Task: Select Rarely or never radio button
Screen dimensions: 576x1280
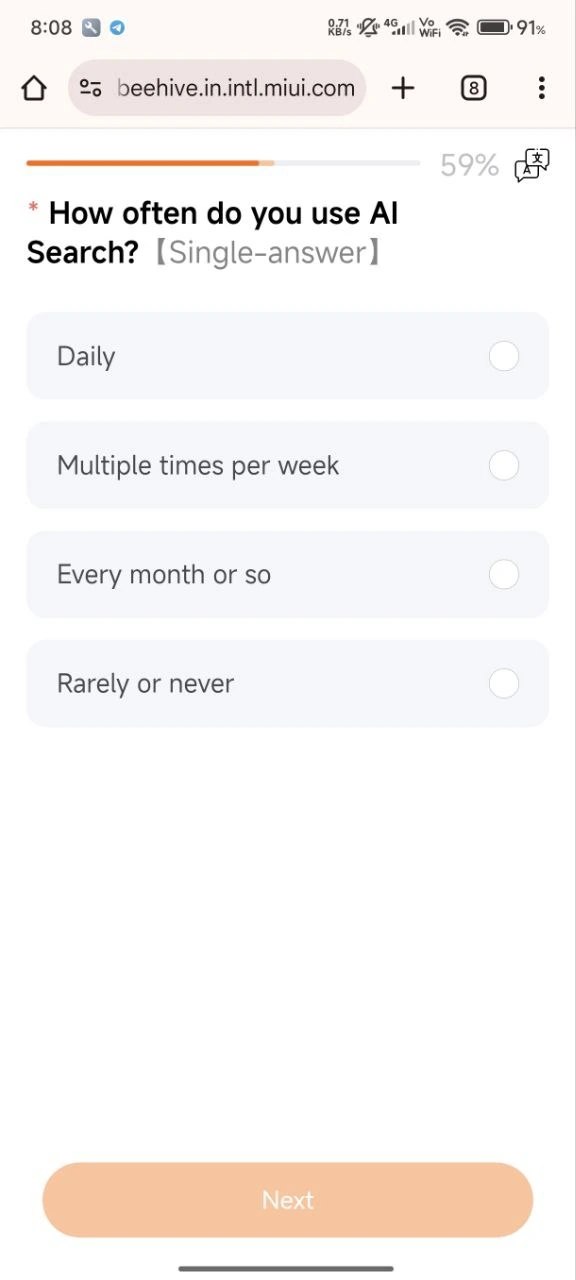Action: pyautogui.click(x=504, y=683)
